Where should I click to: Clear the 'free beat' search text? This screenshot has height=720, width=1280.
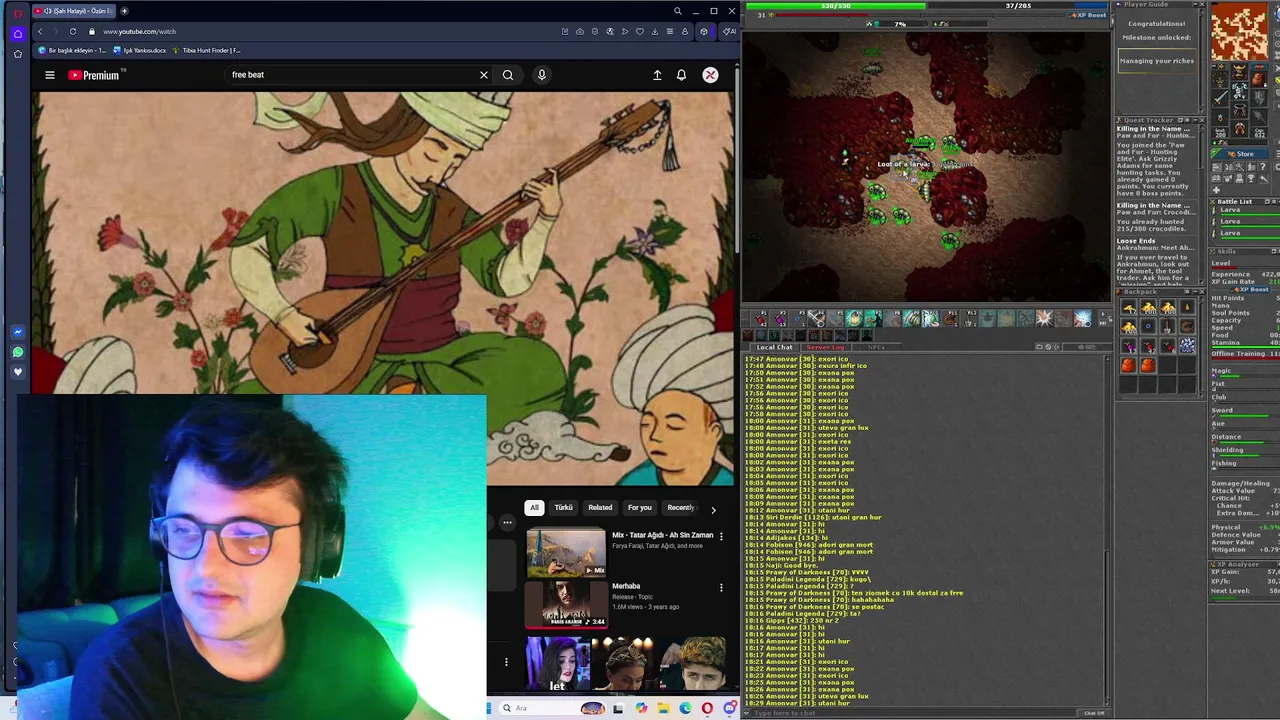(483, 75)
